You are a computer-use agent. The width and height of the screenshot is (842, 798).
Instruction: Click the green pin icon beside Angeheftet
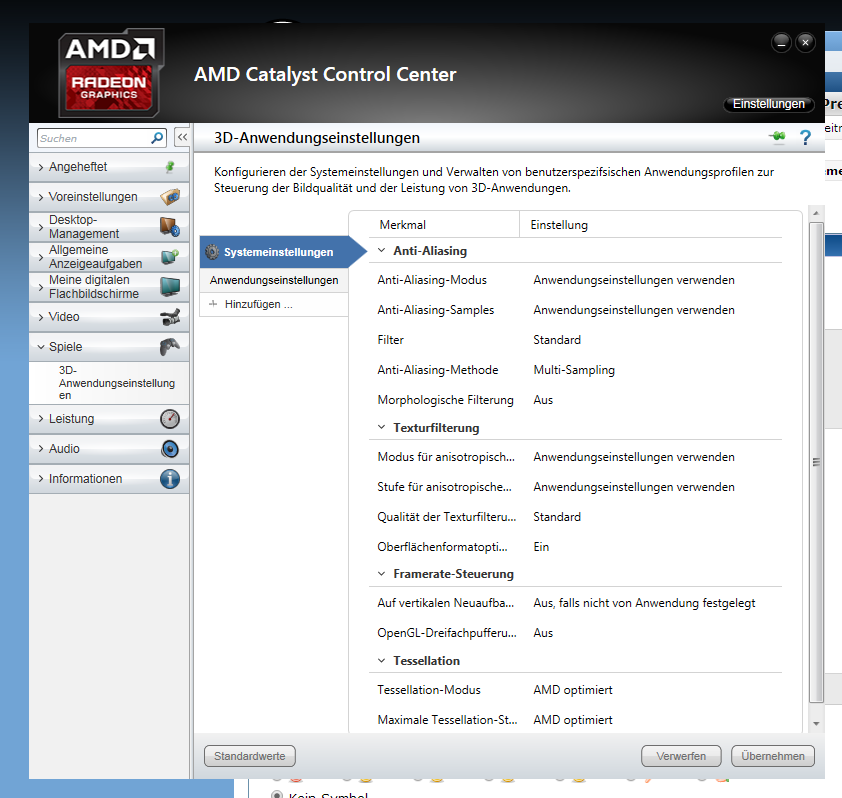click(170, 167)
